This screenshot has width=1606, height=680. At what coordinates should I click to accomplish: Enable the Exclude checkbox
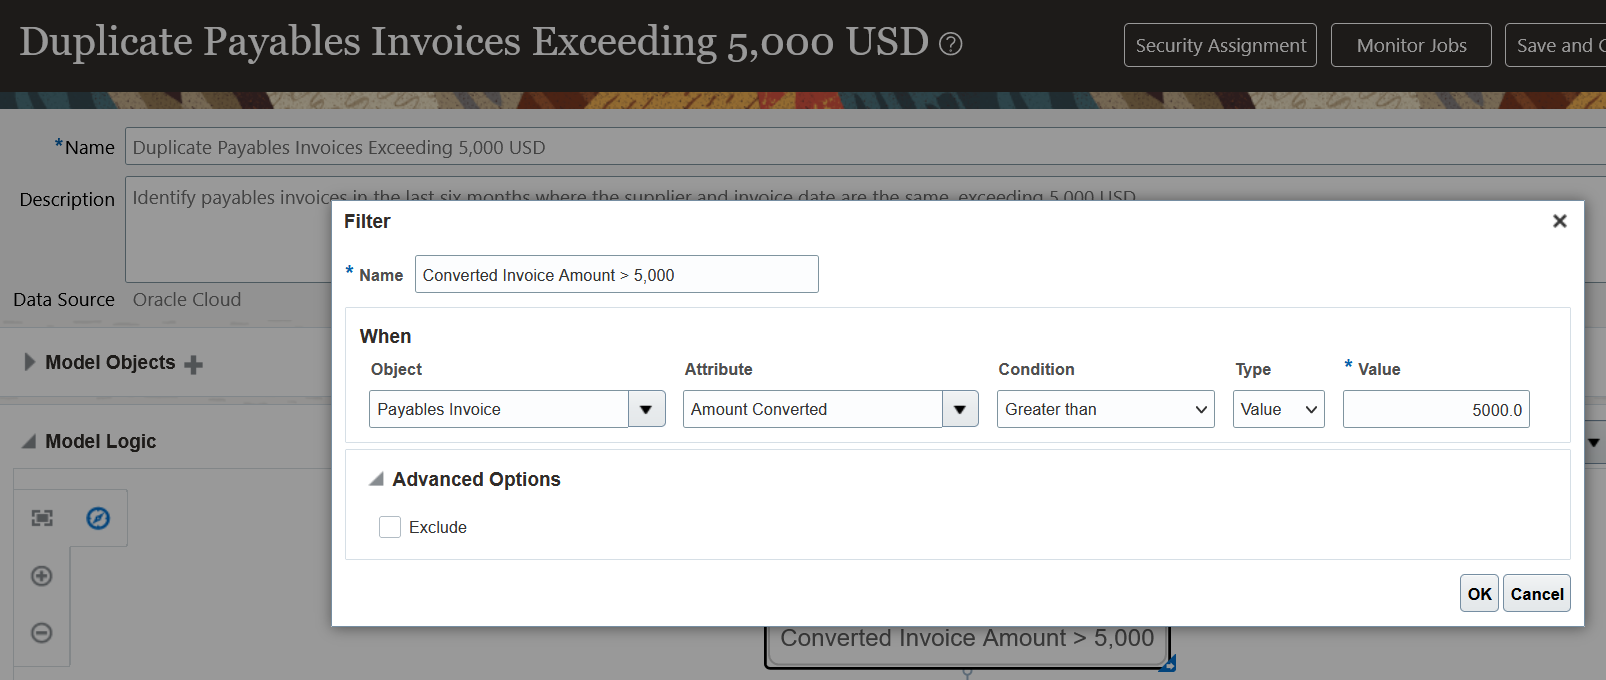pyautogui.click(x=390, y=527)
